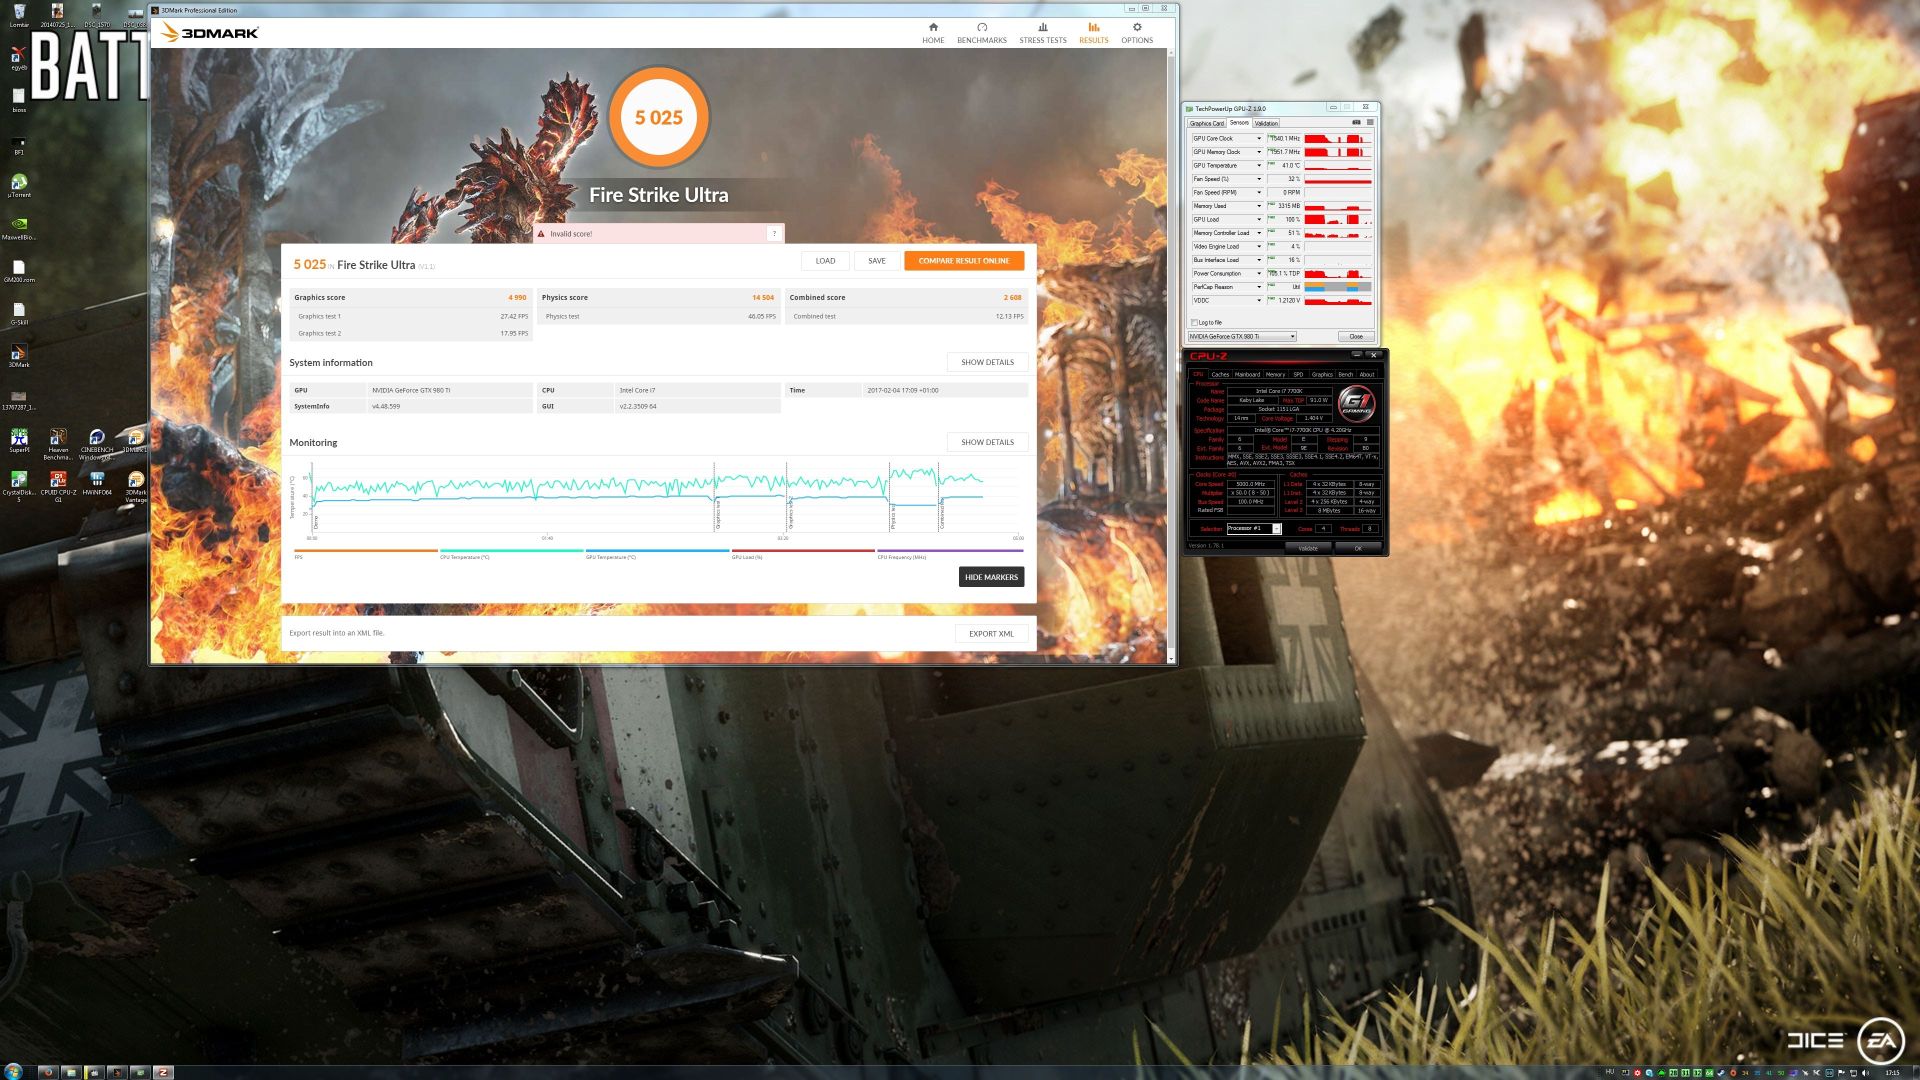Viewport: 1920px width, 1080px height.
Task: Open the CPU-Z Bench tab
Action: click(1346, 375)
